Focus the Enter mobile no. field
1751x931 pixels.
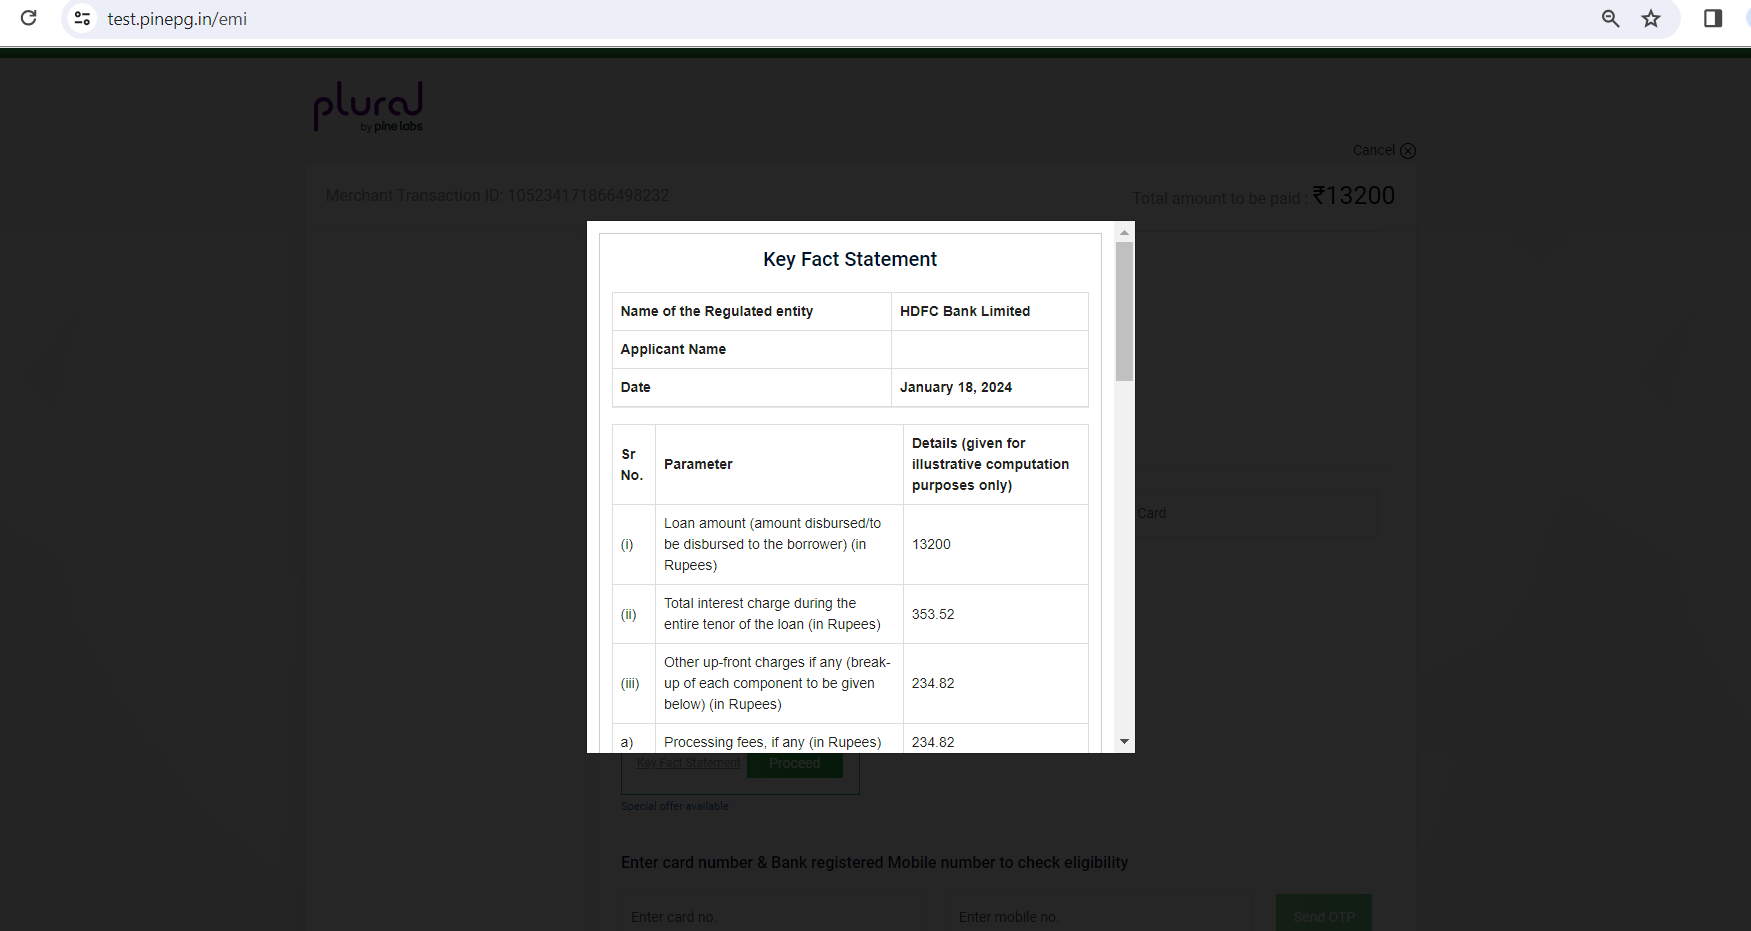(x=1098, y=916)
